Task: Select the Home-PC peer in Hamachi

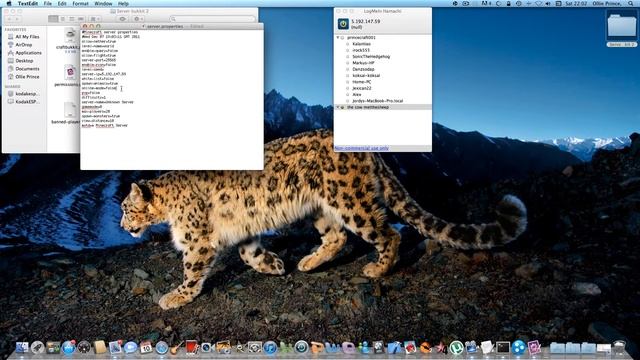Action: coord(362,82)
